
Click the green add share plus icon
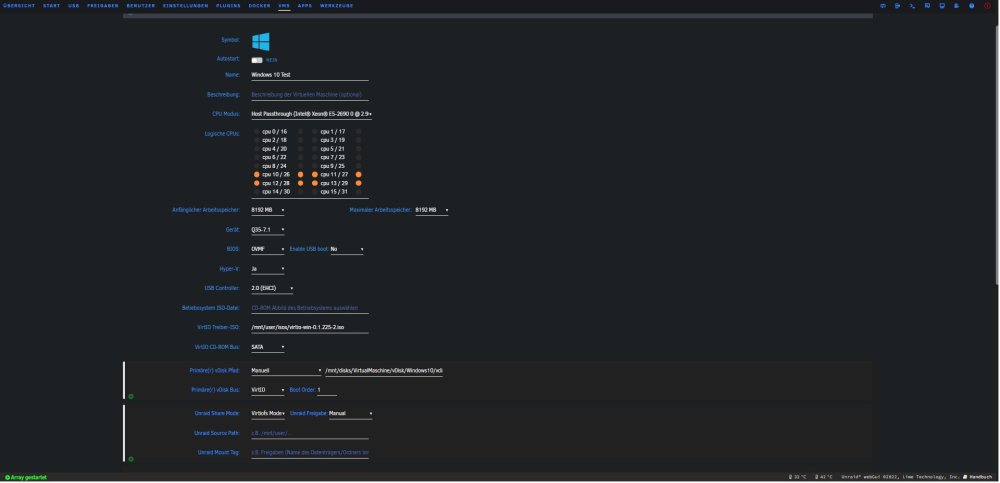[131, 459]
